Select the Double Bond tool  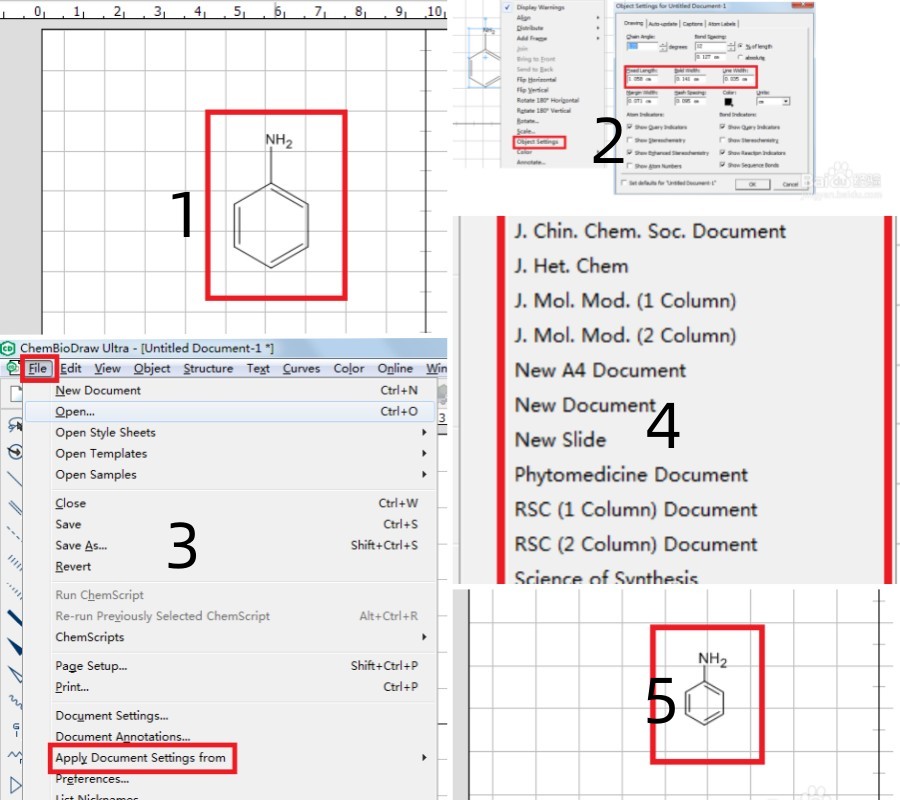[14, 507]
